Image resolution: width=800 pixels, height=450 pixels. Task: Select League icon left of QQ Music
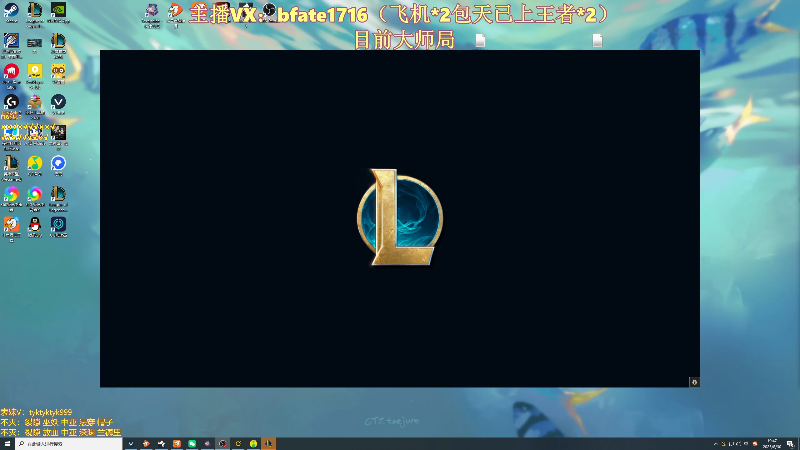[x=11, y=163]
